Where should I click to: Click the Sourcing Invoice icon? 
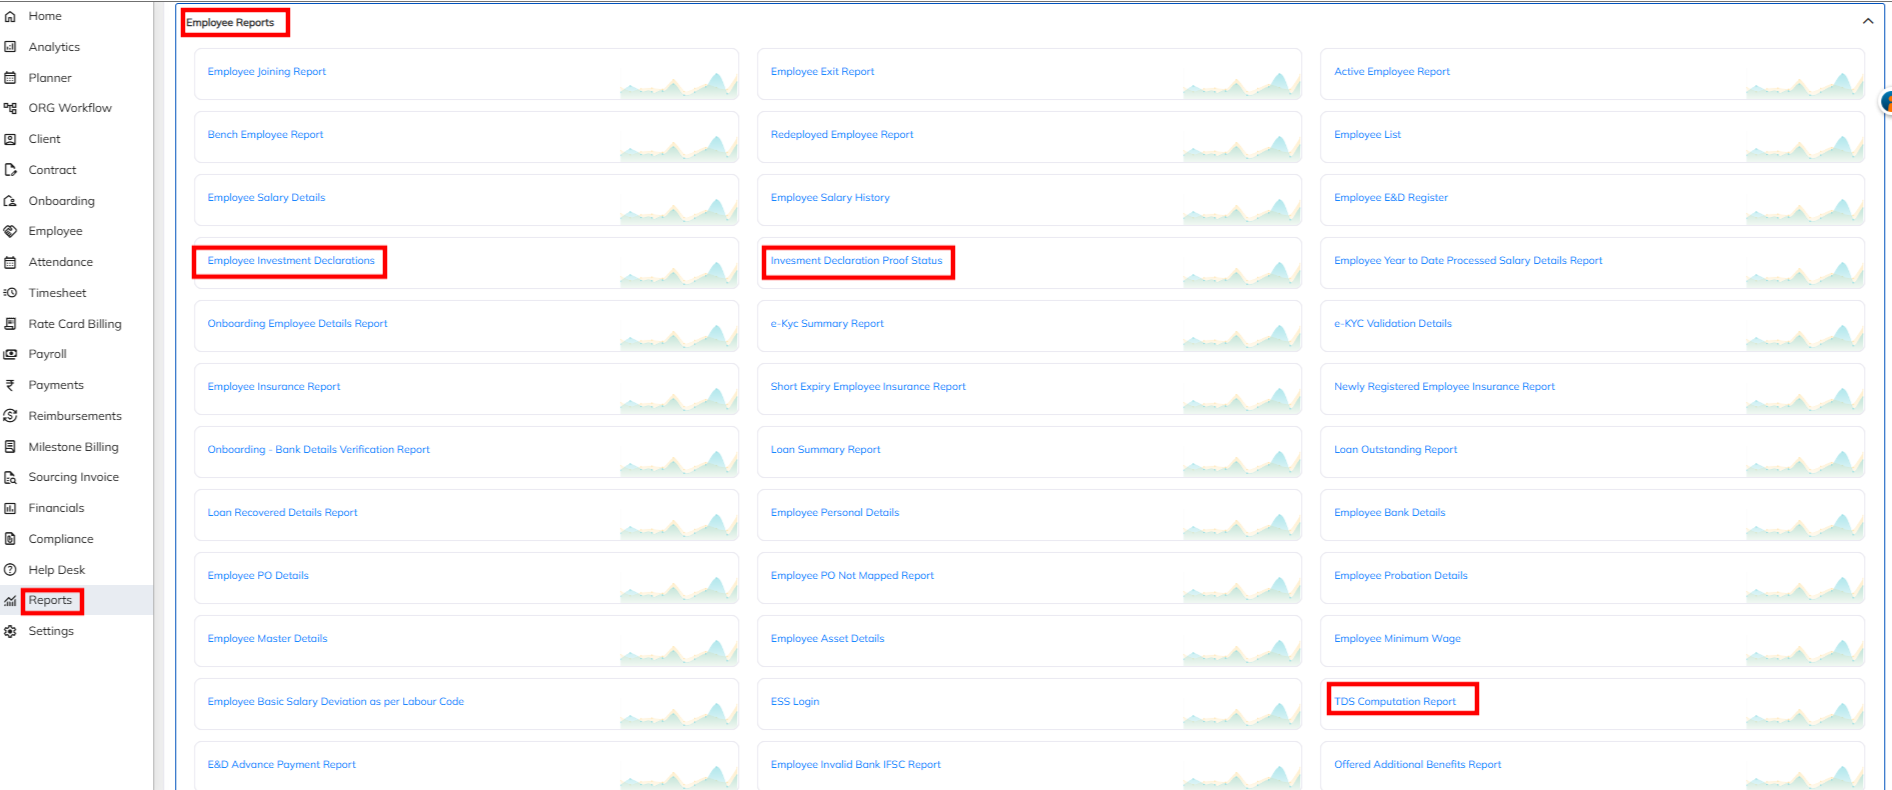10,477
